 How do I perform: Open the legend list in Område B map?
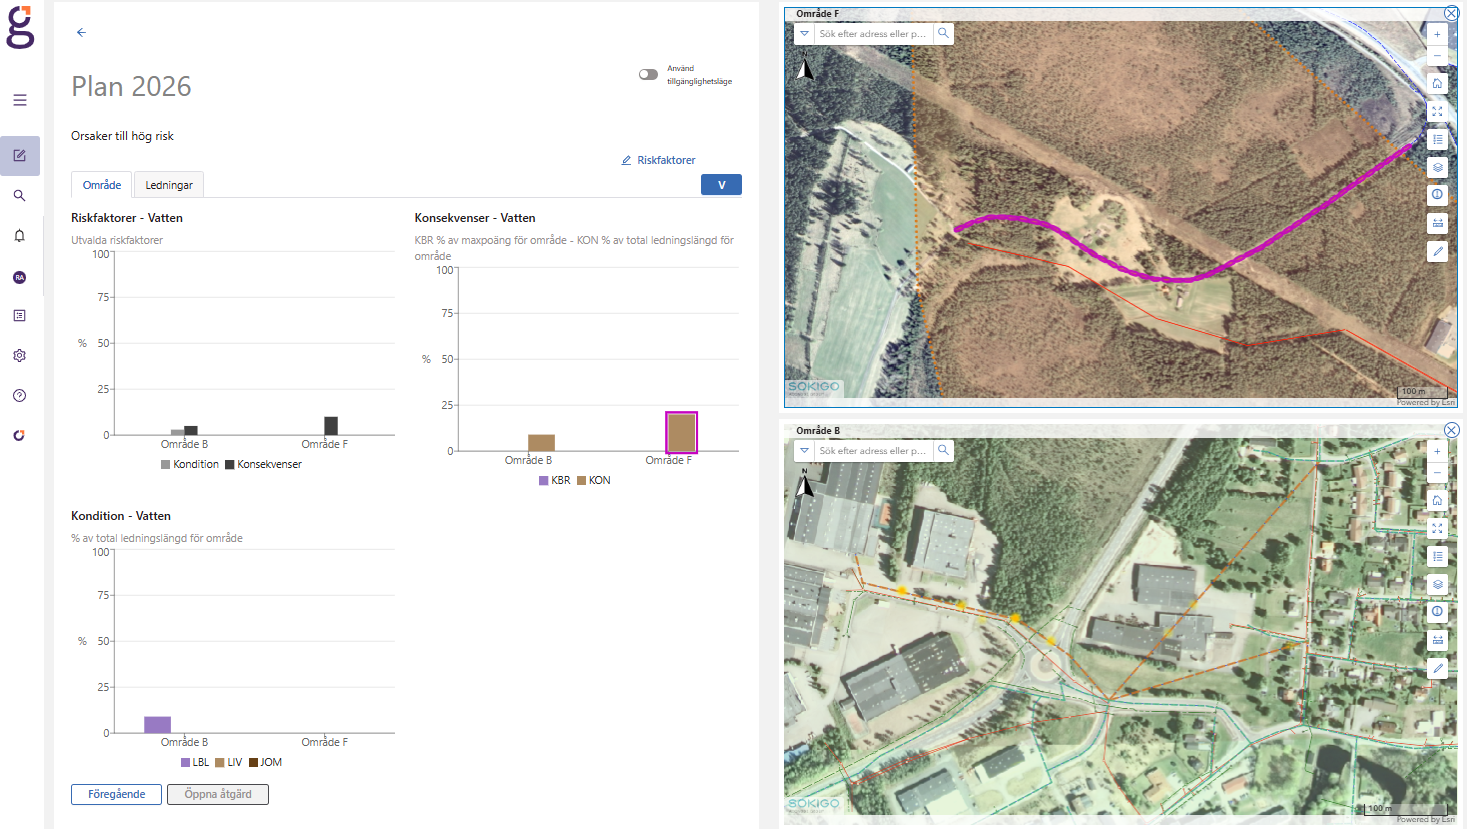pos(1437,556)
